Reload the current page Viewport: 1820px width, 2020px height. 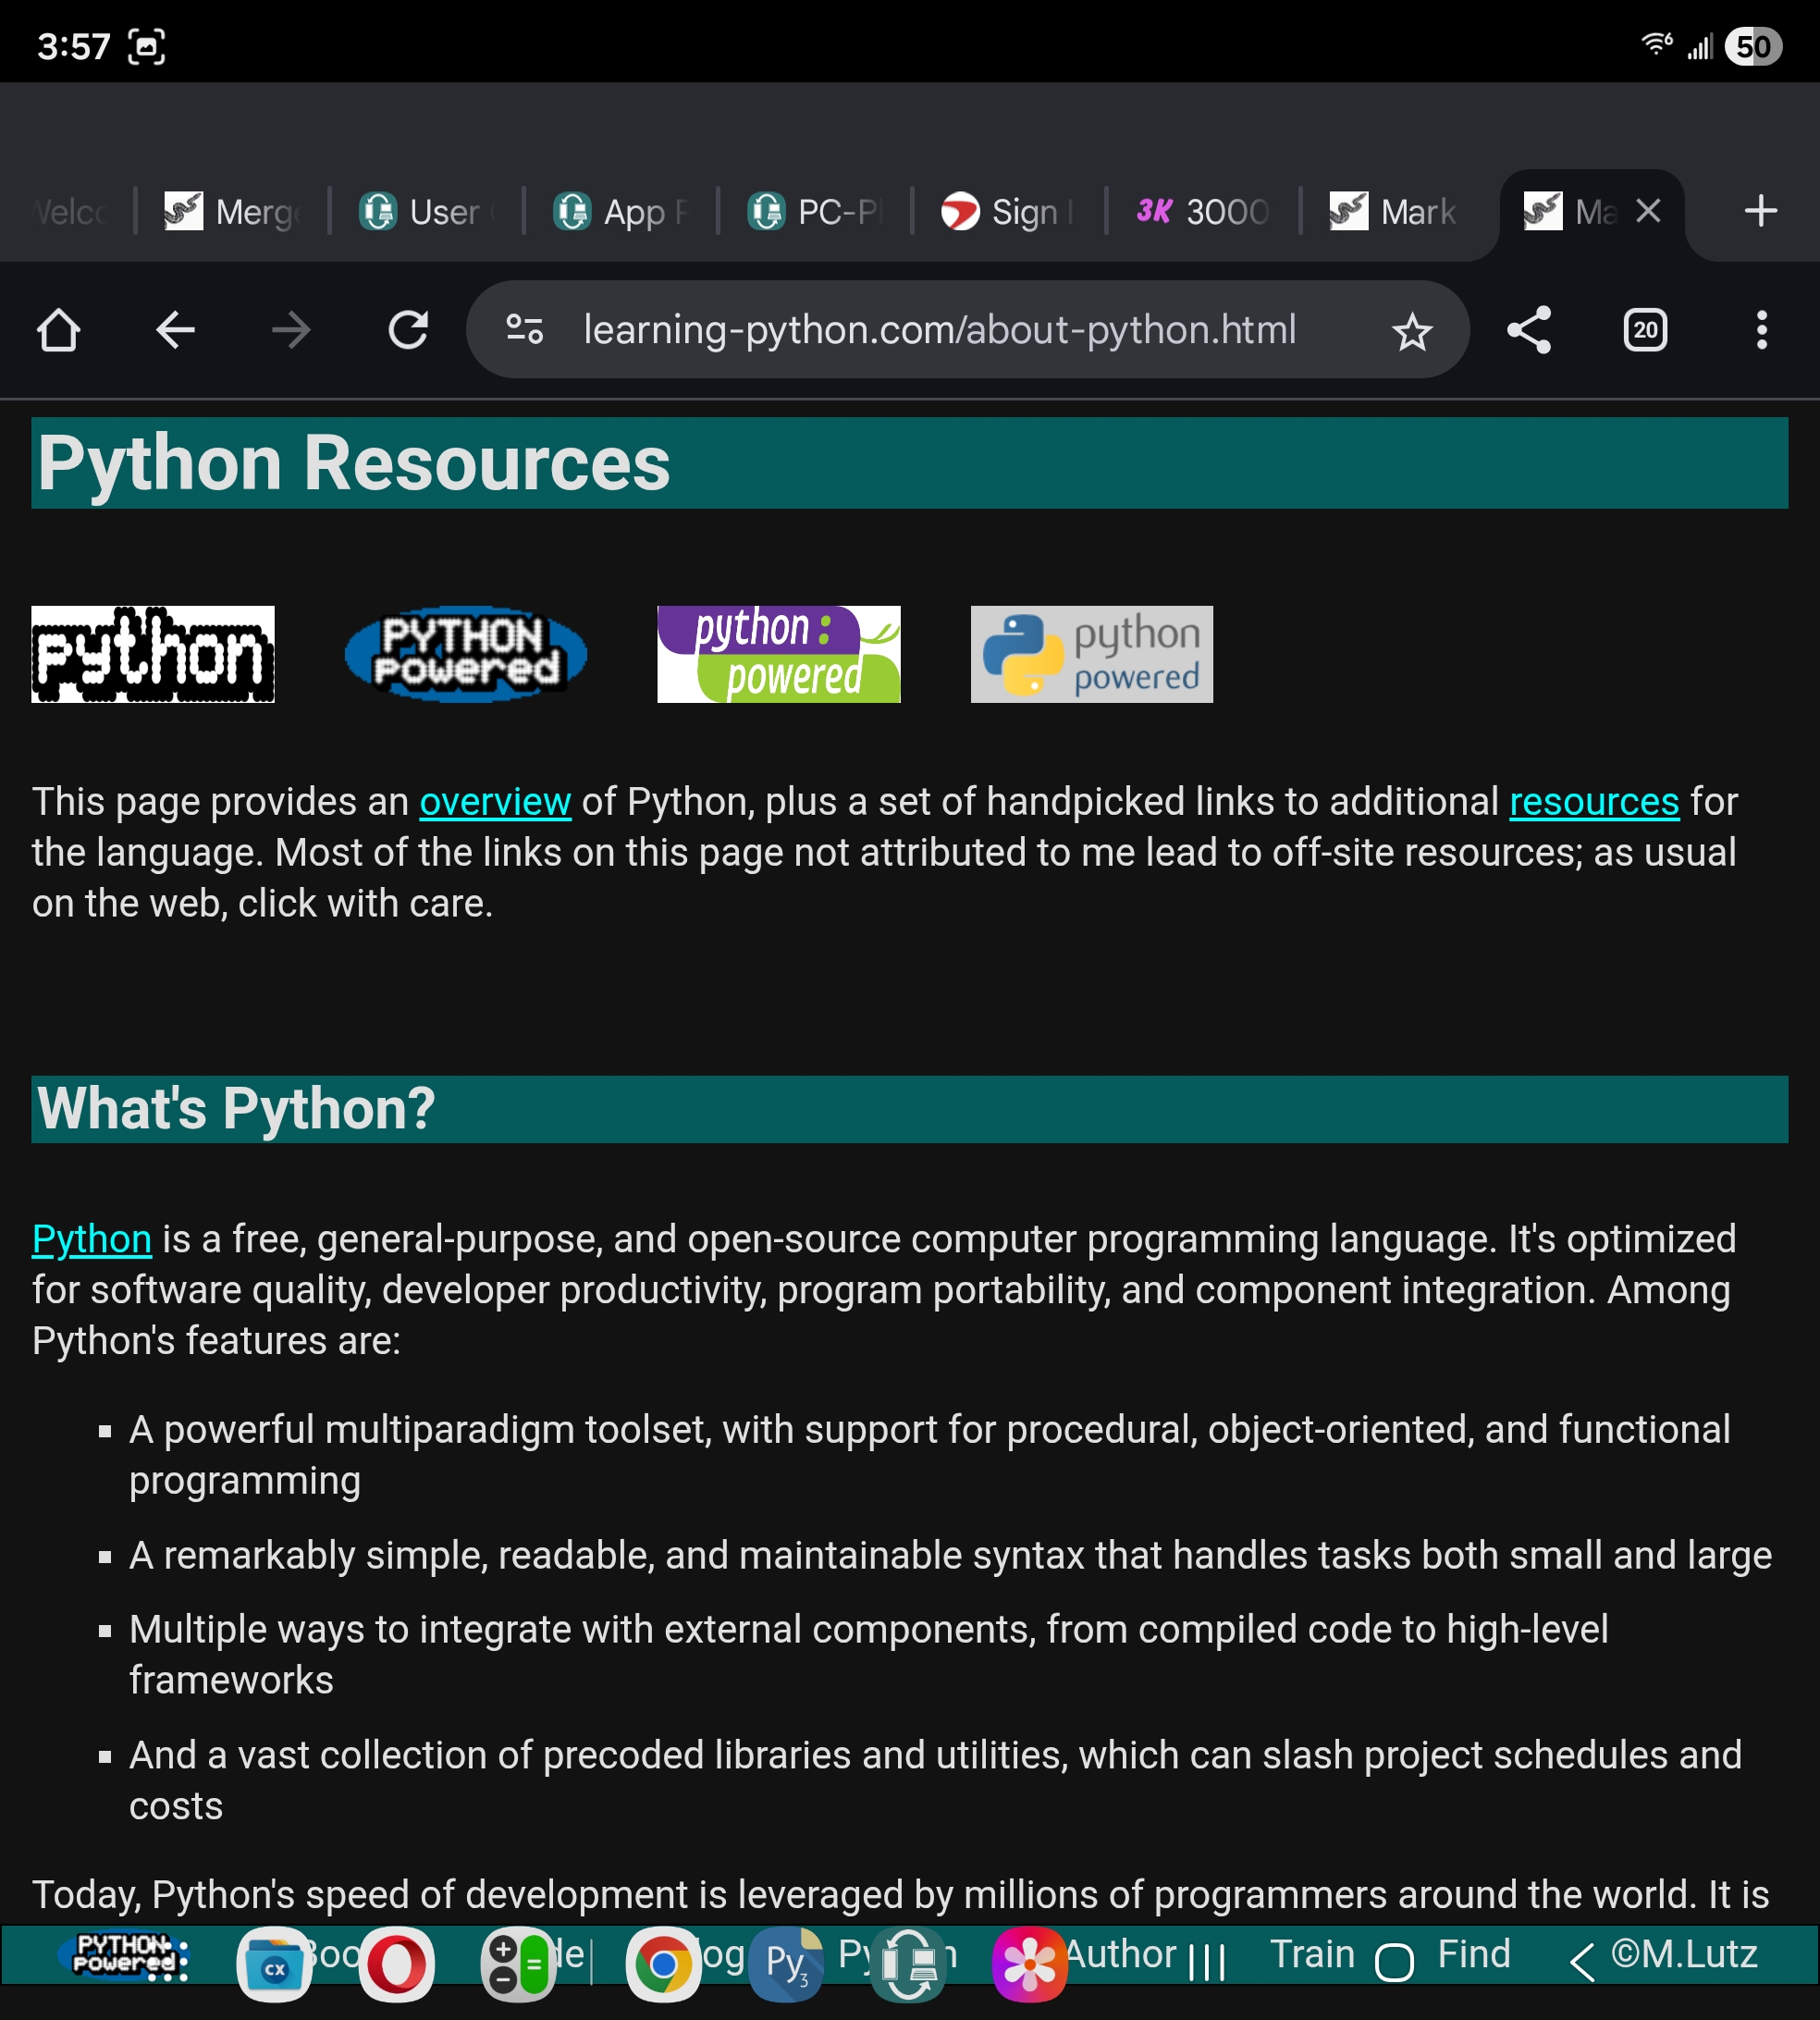(x=408, y=330)
